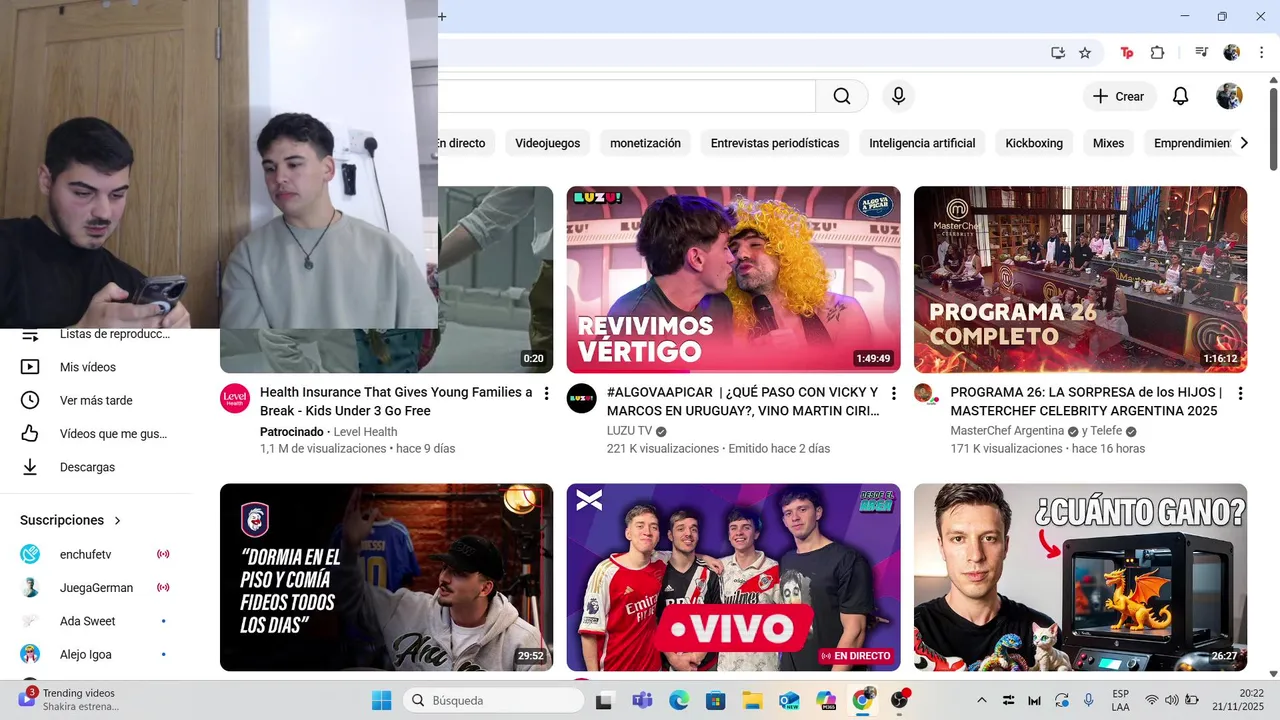Open a new browser tab
Viewport: 1280px width, 720px height.
pyautogui.click(x=442, y=16)
